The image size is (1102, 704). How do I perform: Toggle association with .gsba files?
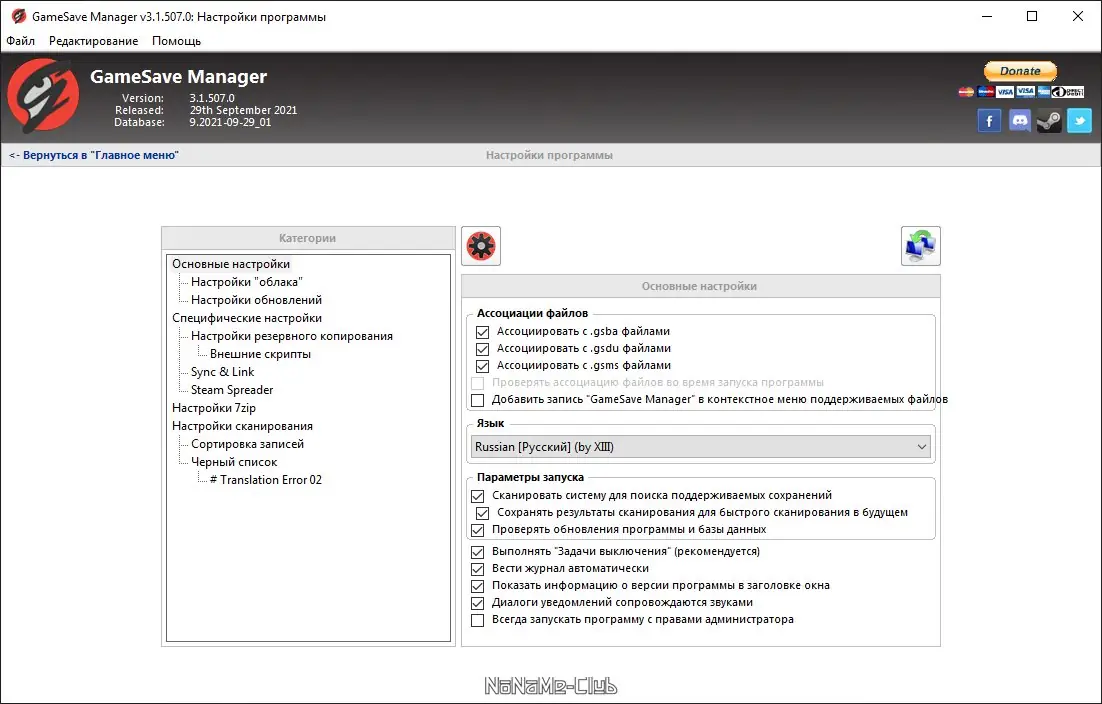click(x=482, y=332)
